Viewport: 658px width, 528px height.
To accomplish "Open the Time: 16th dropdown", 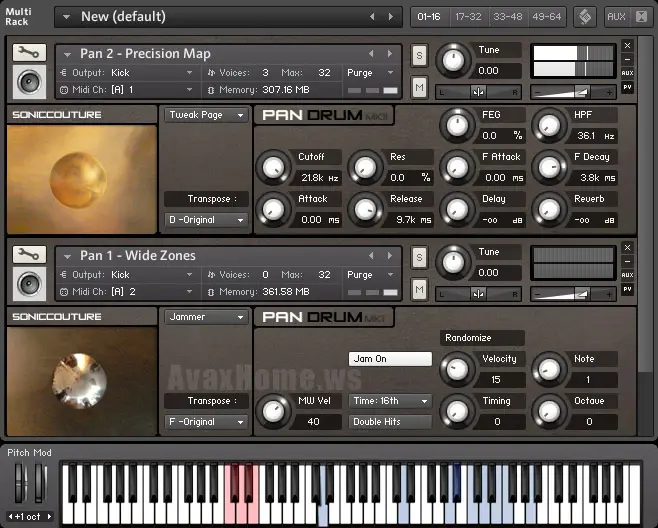I will tap(390, 401).
